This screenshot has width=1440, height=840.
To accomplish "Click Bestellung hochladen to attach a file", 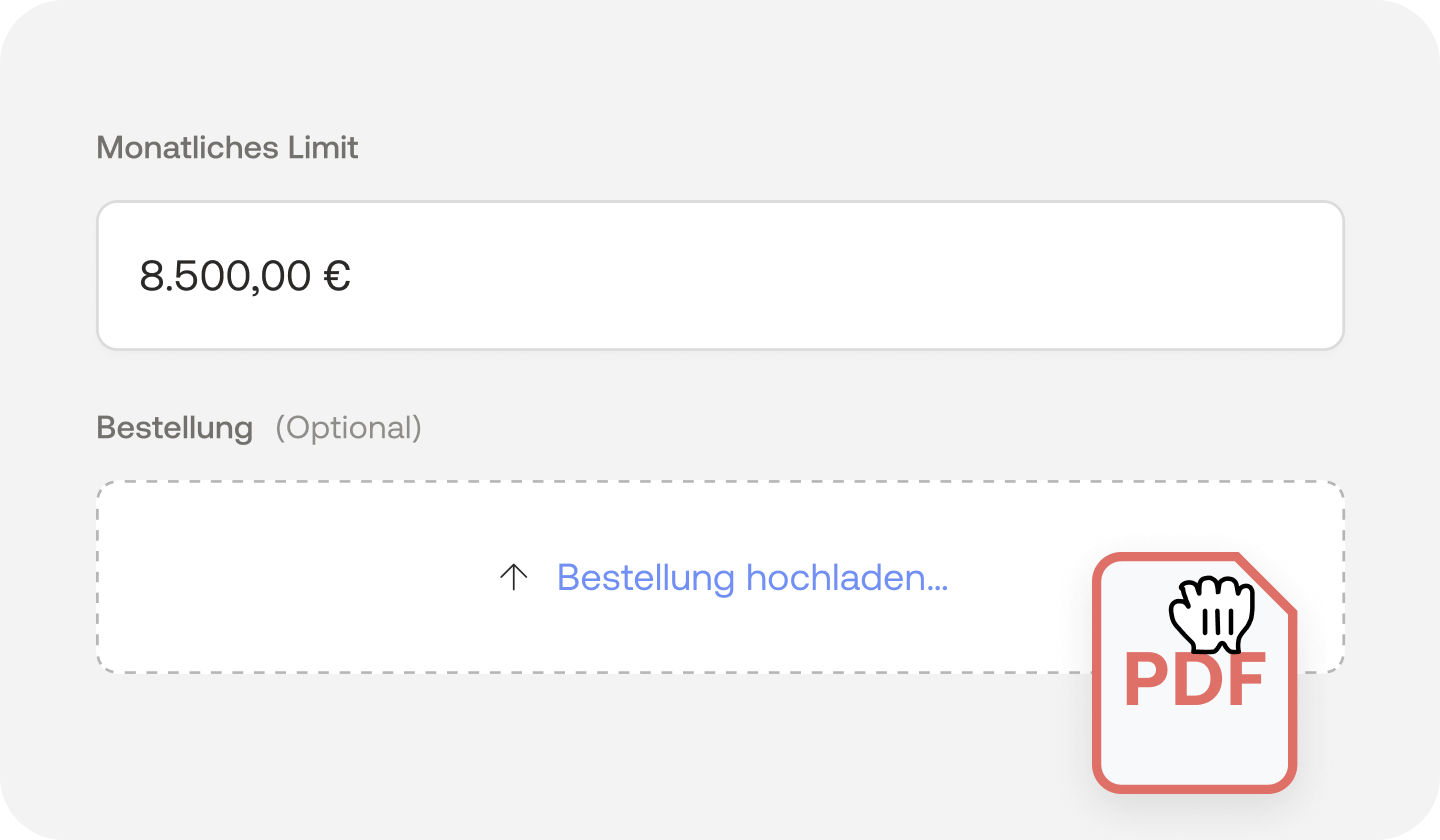I will (x=753, y=578).
